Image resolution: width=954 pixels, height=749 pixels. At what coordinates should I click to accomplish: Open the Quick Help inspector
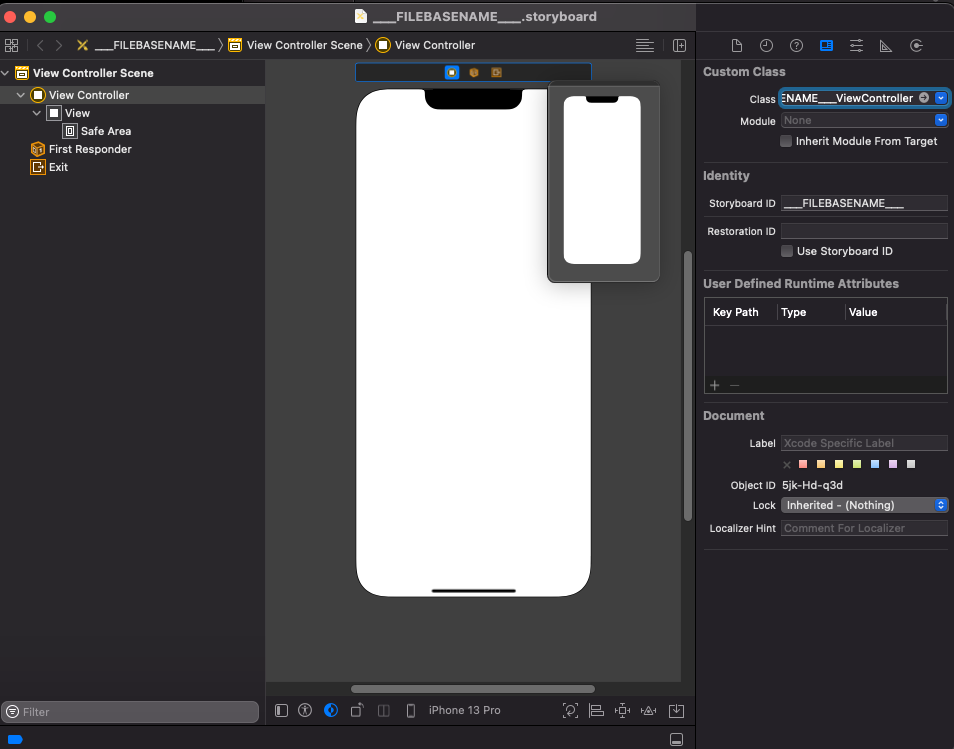coord(796,46)
